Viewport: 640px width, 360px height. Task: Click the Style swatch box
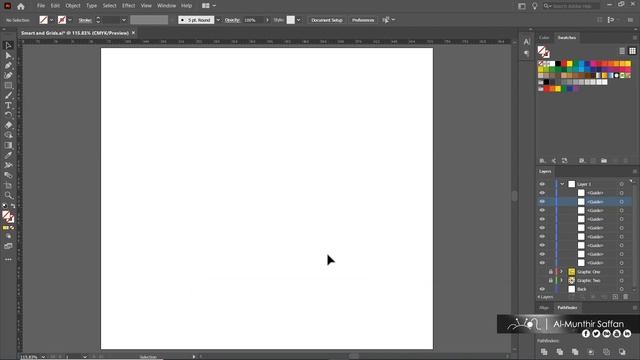291,20
